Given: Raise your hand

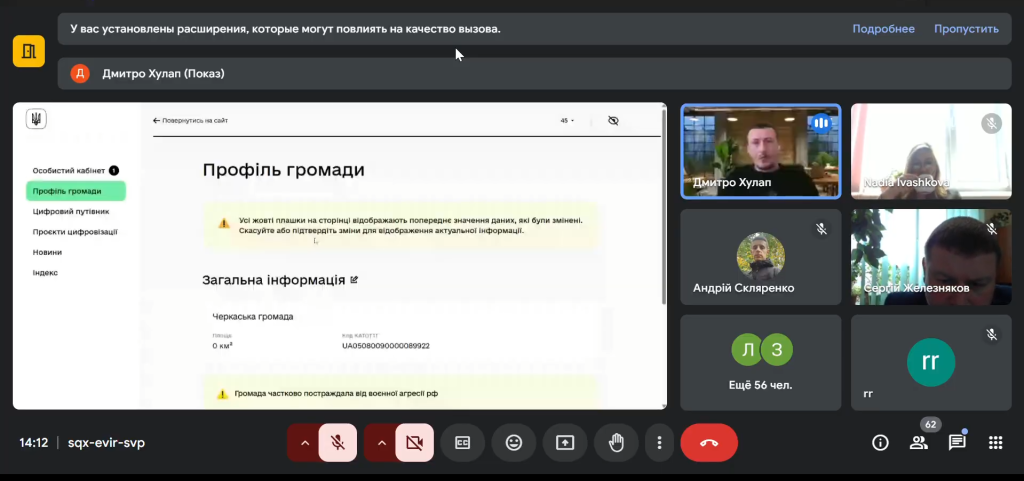Looking at the screenshot, I should coord(616,442).
